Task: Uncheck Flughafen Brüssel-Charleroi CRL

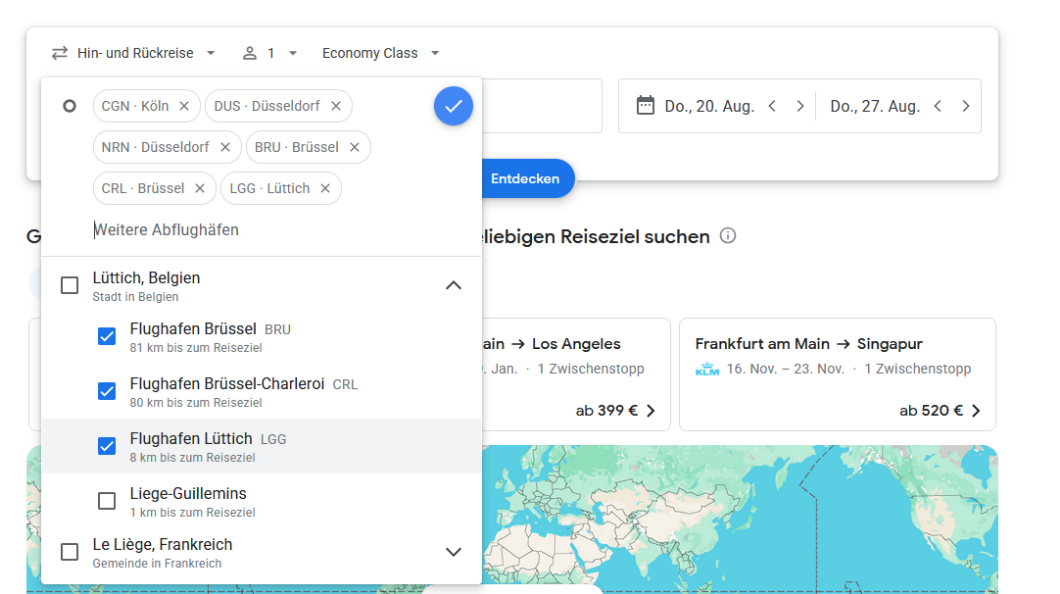Action: pos(107,391)
